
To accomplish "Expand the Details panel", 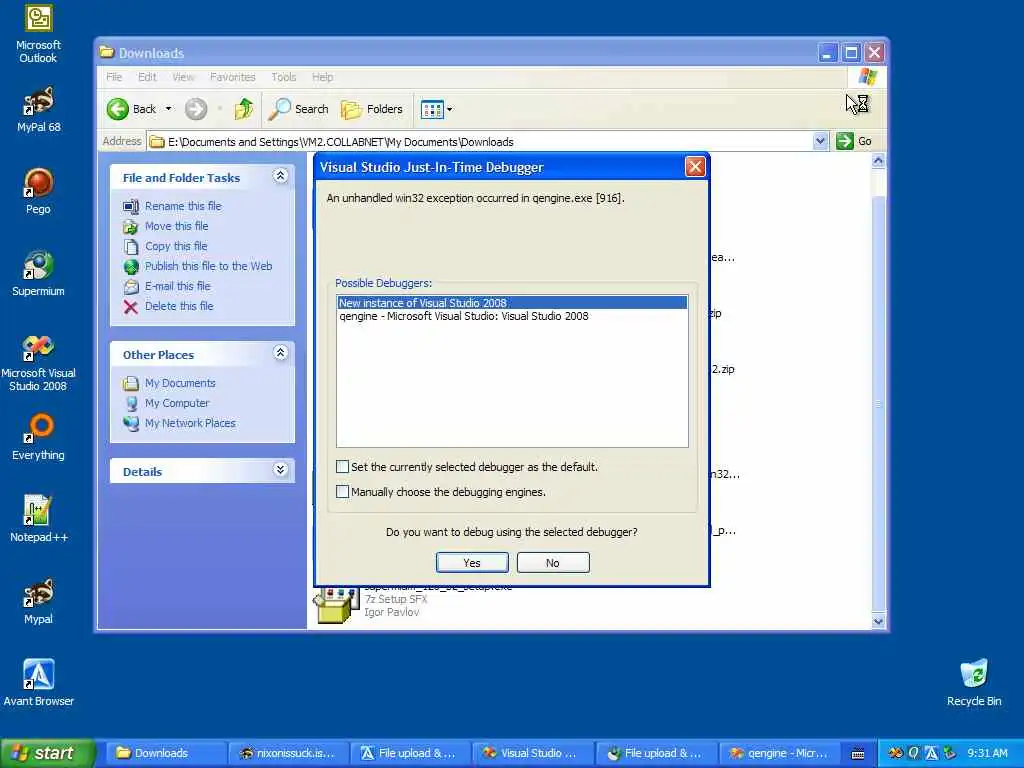I will pos(280,470).
